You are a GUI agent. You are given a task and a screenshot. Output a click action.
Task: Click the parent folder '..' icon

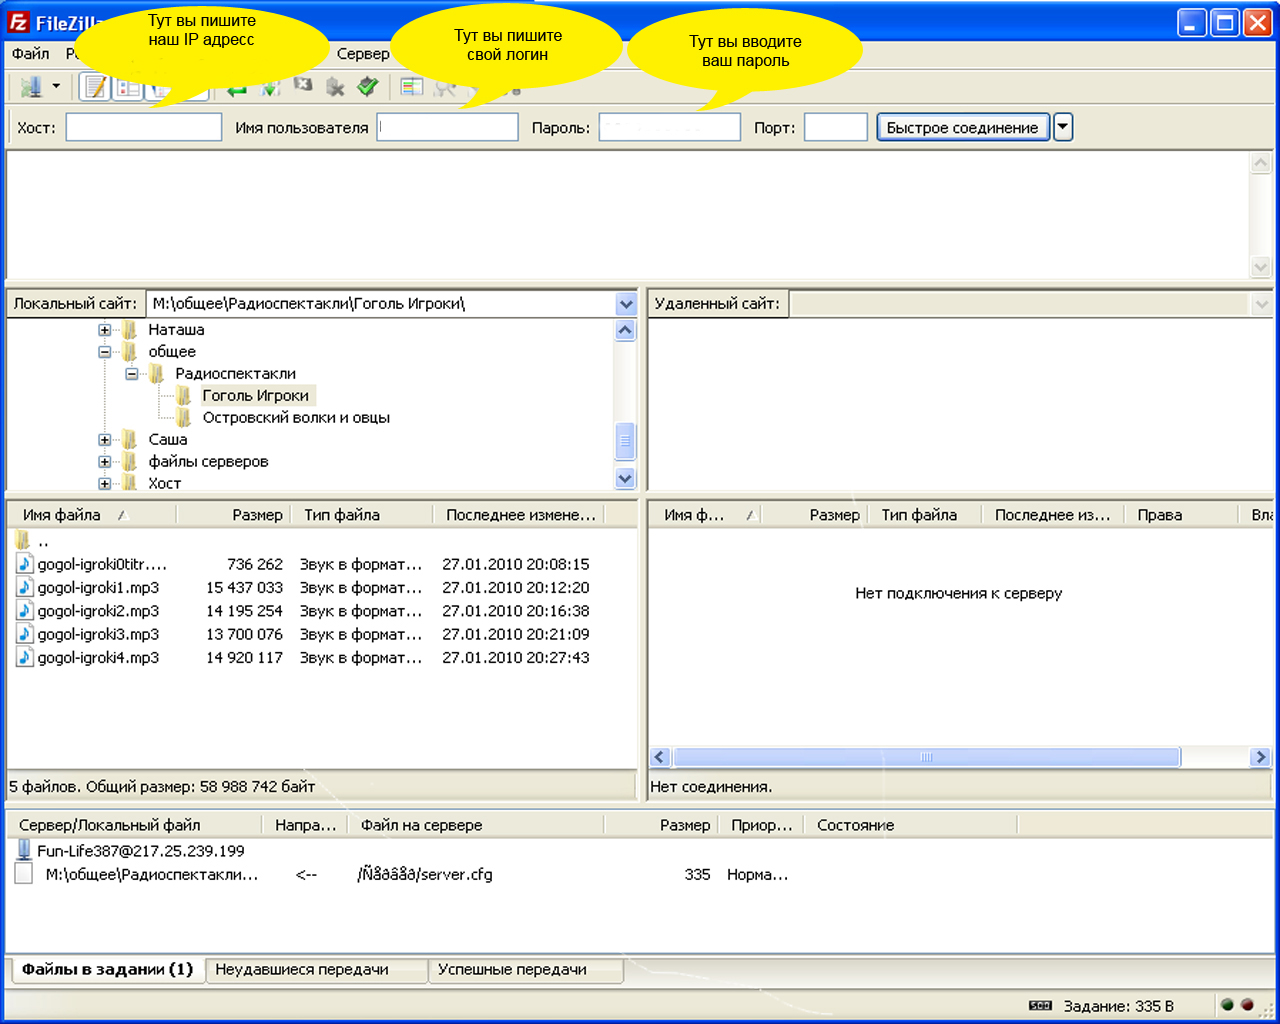[x=24, y=541]
